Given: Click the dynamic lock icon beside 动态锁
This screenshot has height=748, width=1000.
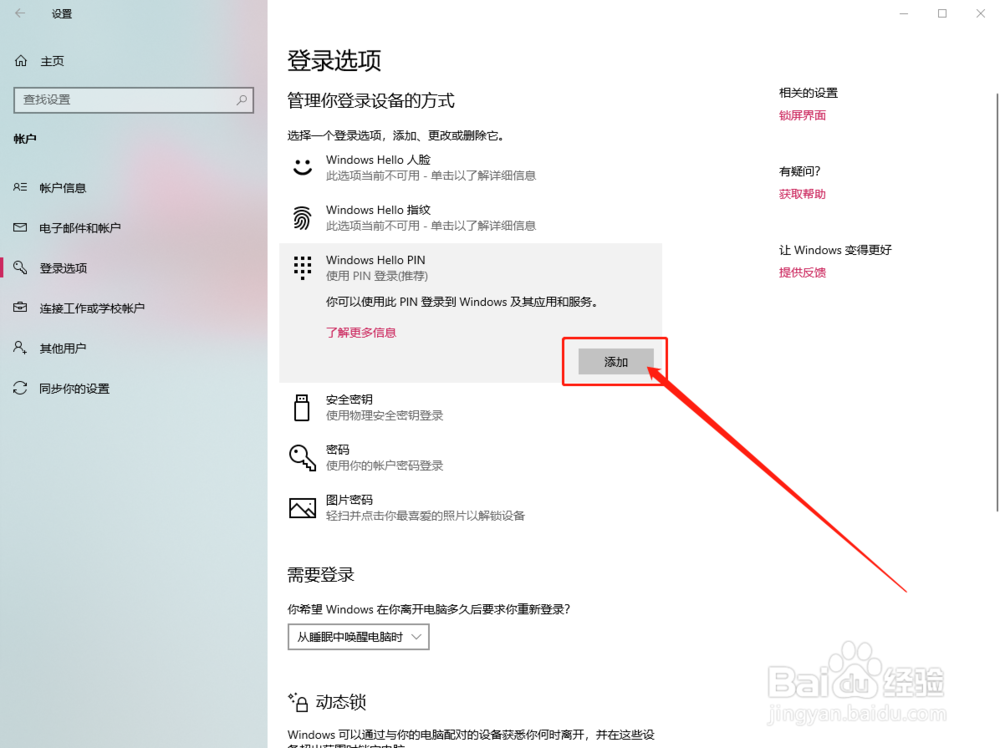Looking at the screenshot, I should coord(298,703).
